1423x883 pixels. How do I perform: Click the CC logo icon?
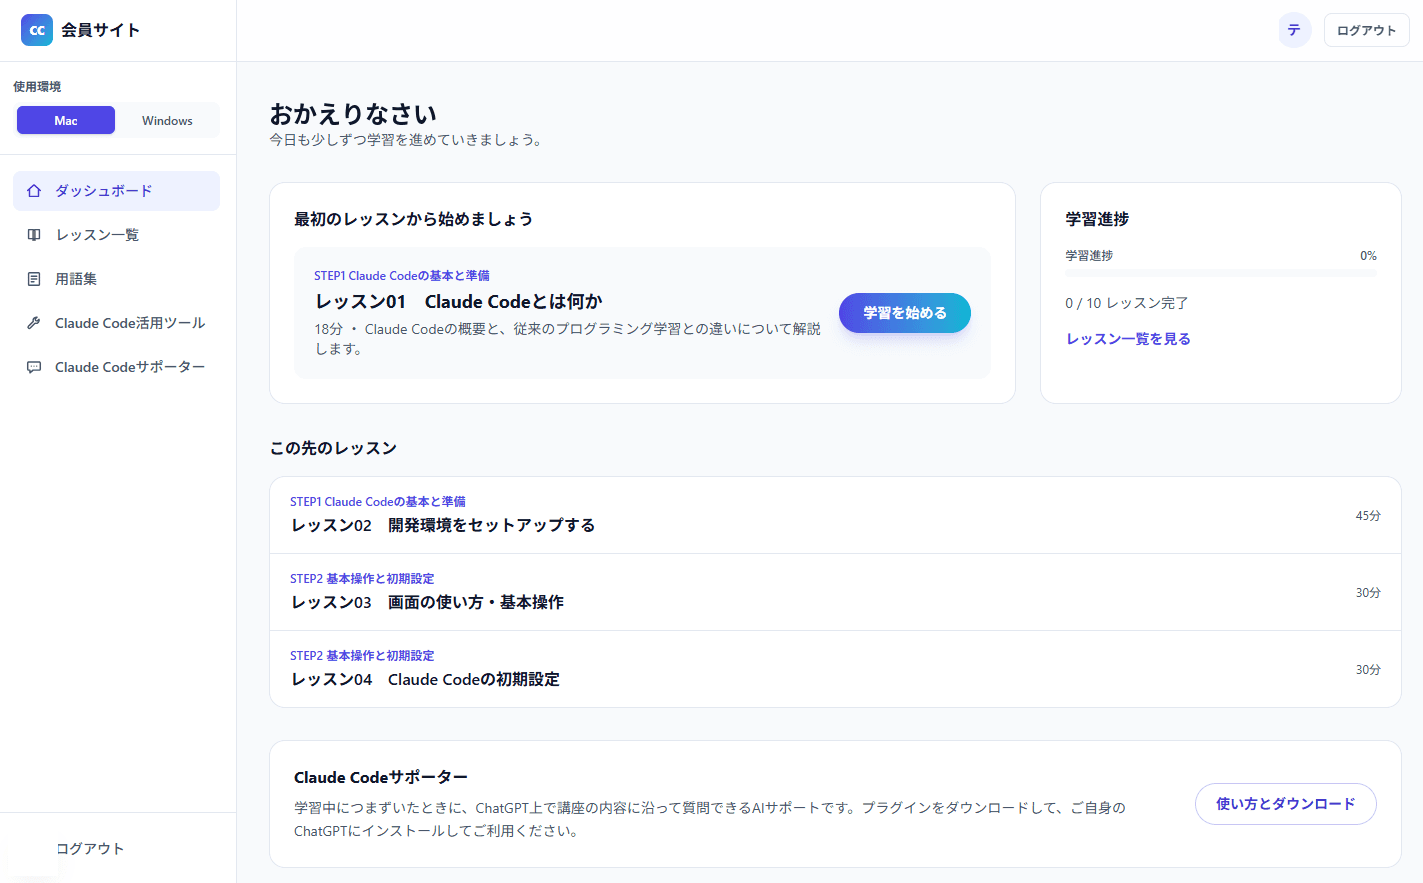coord(37,30)
